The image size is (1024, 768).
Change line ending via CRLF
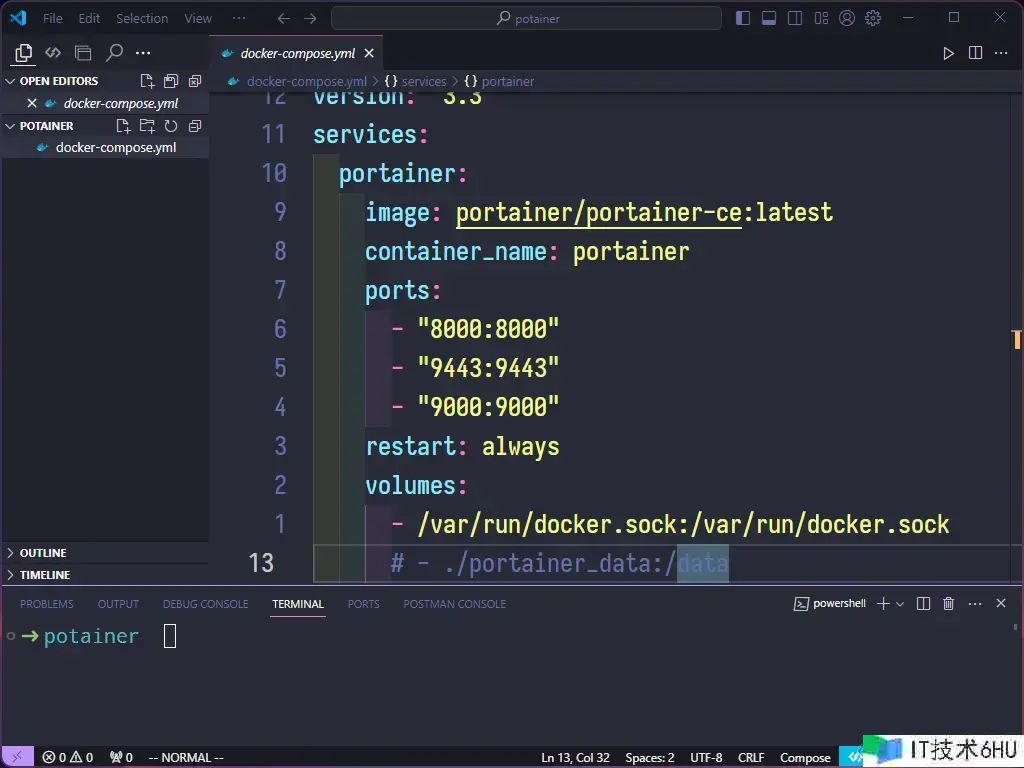[751, 758]
